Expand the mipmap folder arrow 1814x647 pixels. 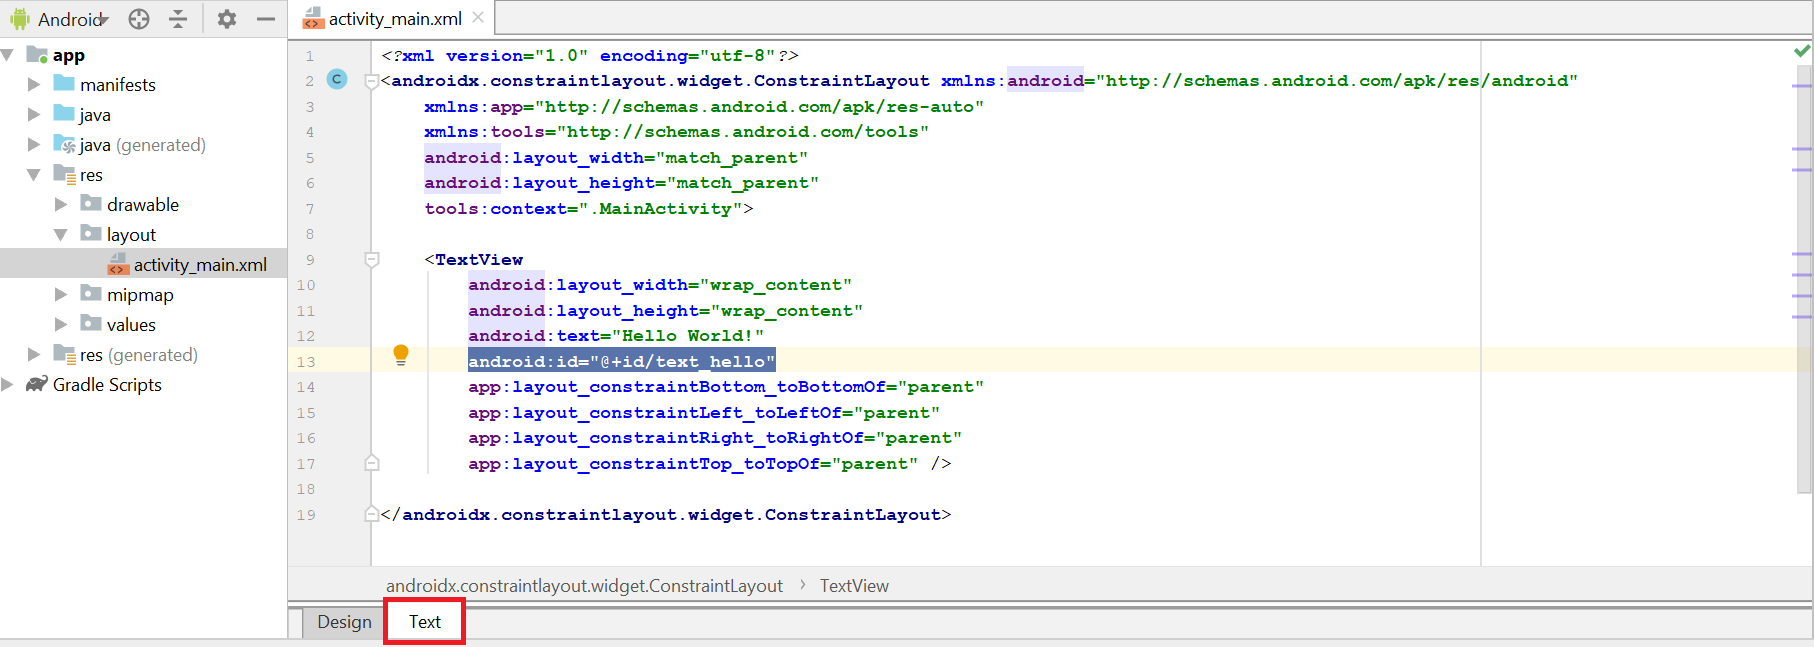[x=61, y=295]
